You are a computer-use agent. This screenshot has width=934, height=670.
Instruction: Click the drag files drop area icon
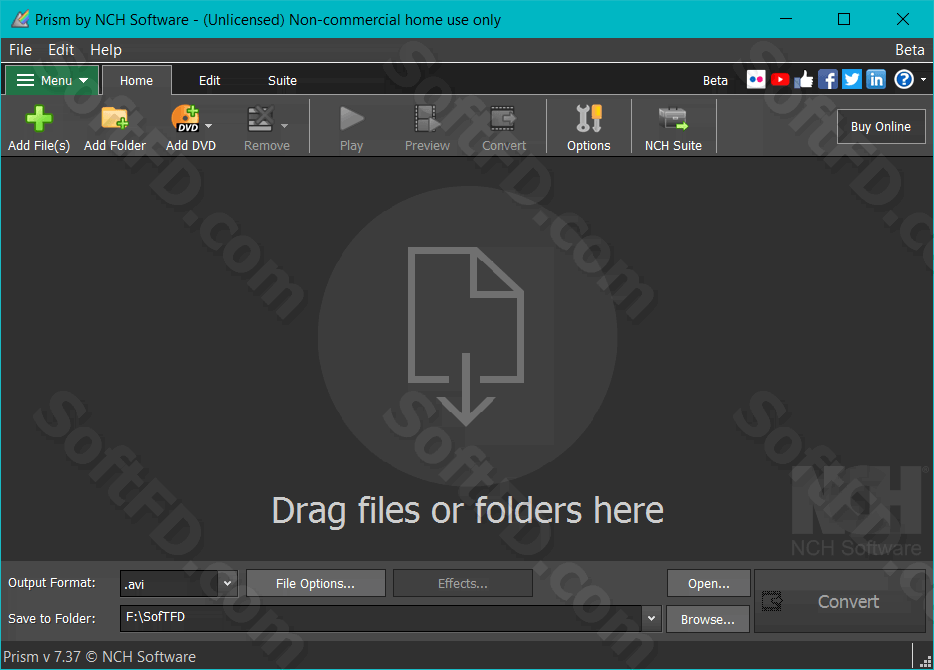466,336
